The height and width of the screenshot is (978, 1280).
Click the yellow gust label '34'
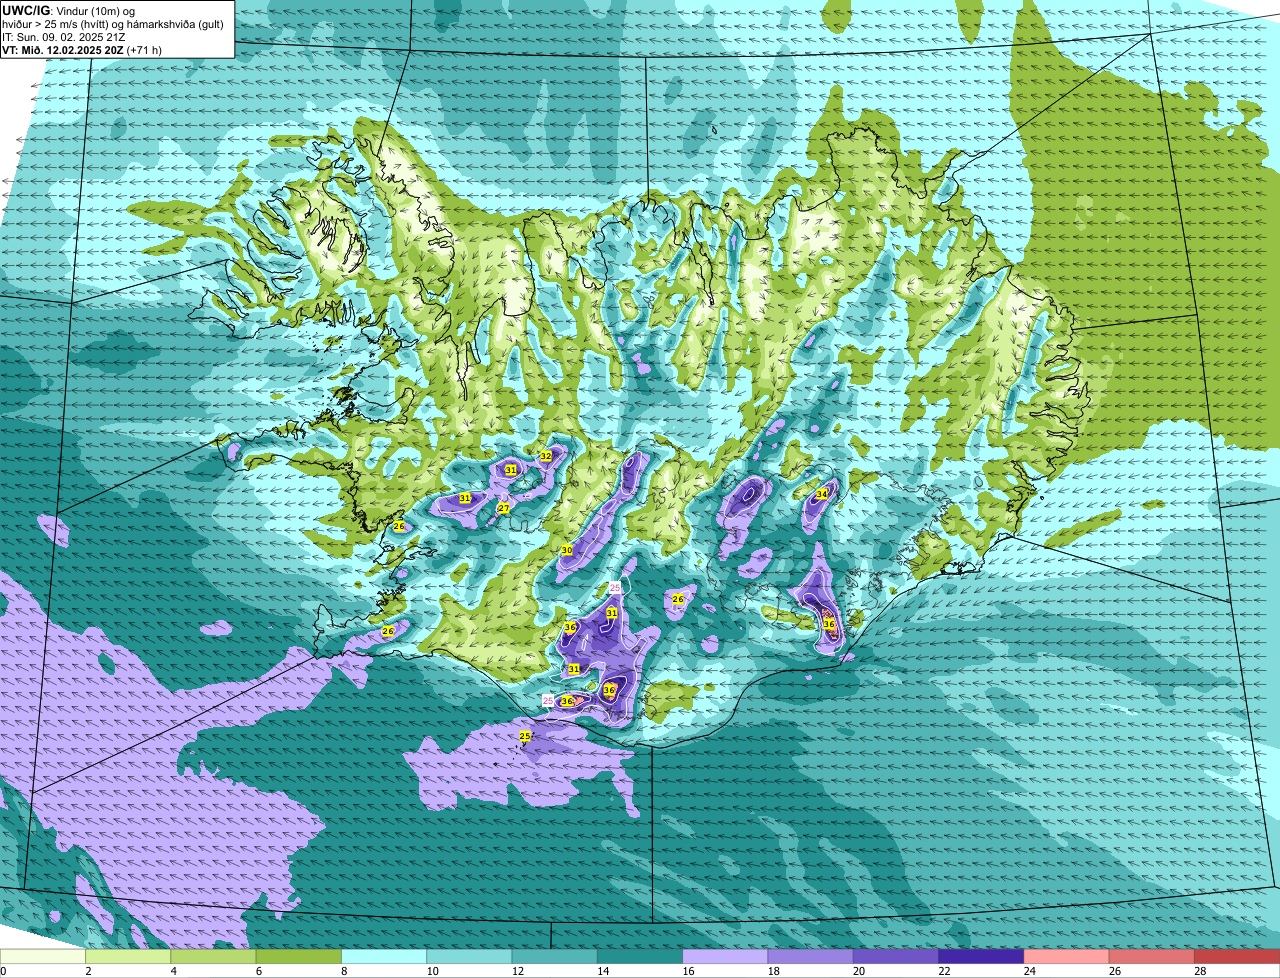click(822, 494)
